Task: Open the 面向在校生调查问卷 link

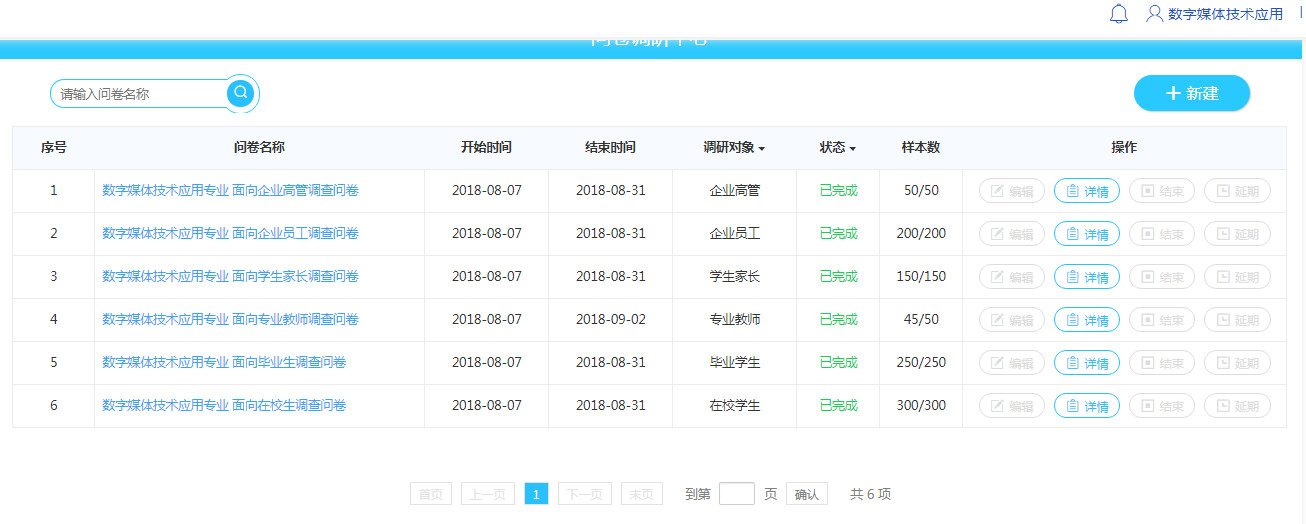Action: coord(224,406)
